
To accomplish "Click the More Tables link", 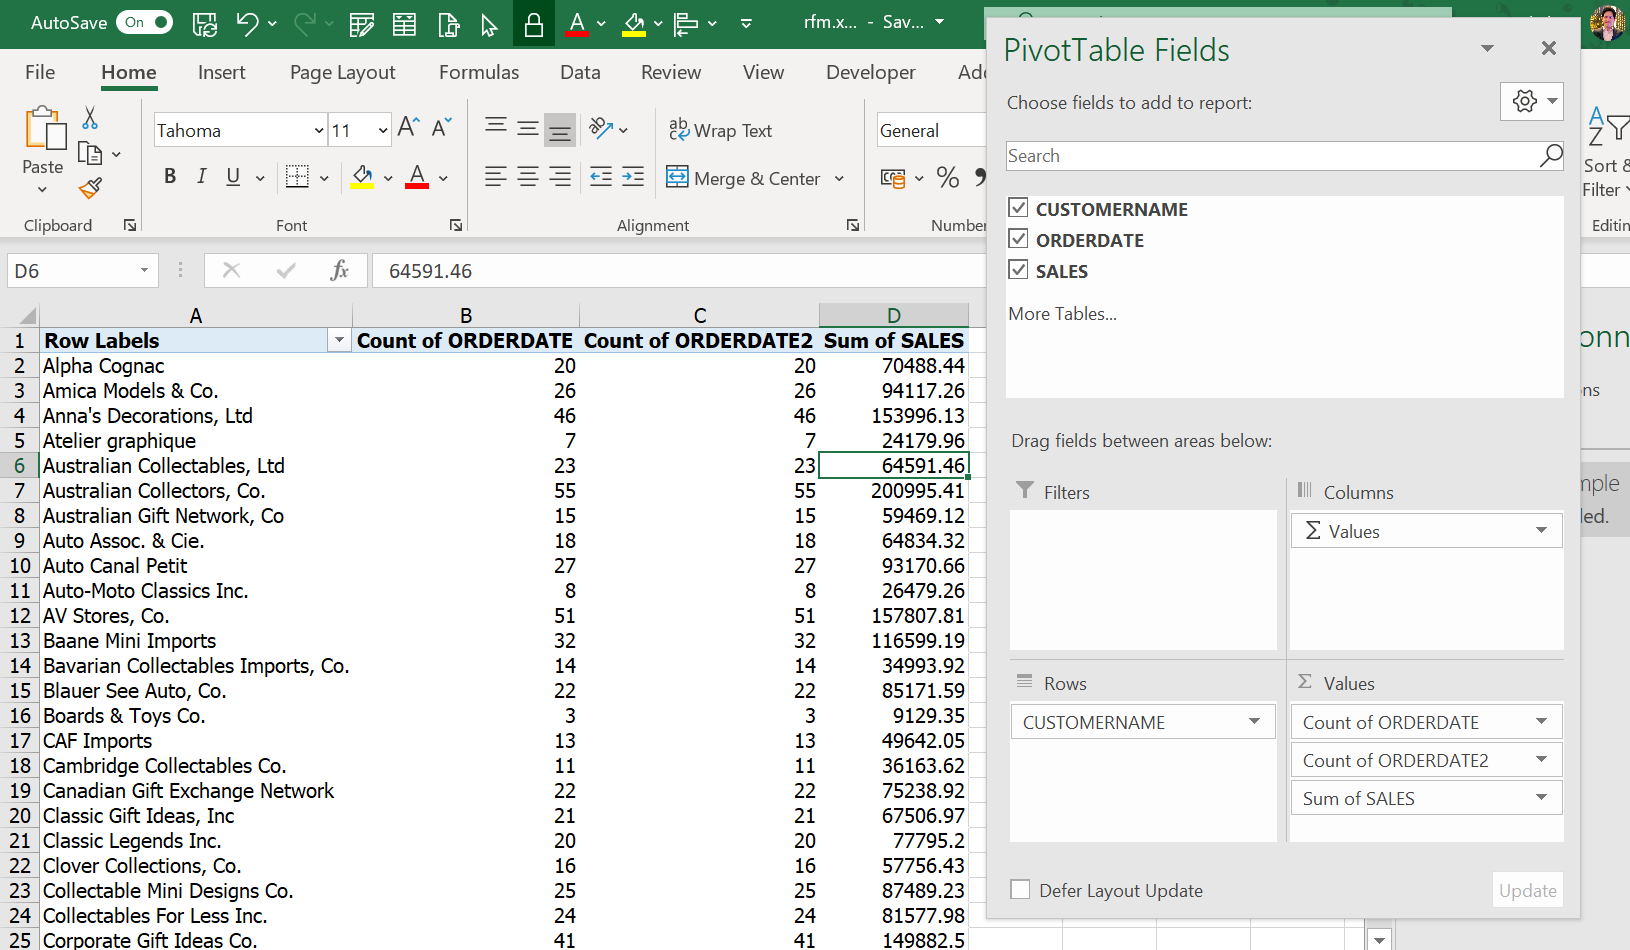I will 1062,313.
